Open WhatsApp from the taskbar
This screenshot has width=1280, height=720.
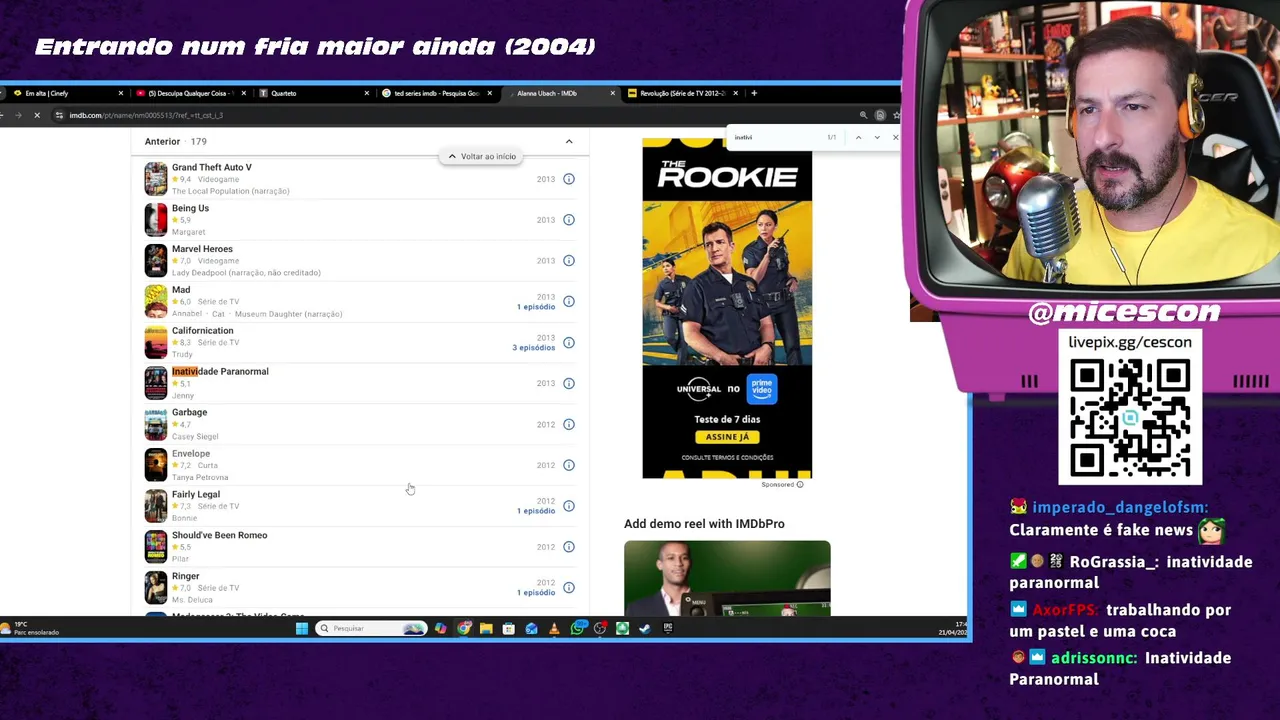pyautogui.click(x=578, y=628)
